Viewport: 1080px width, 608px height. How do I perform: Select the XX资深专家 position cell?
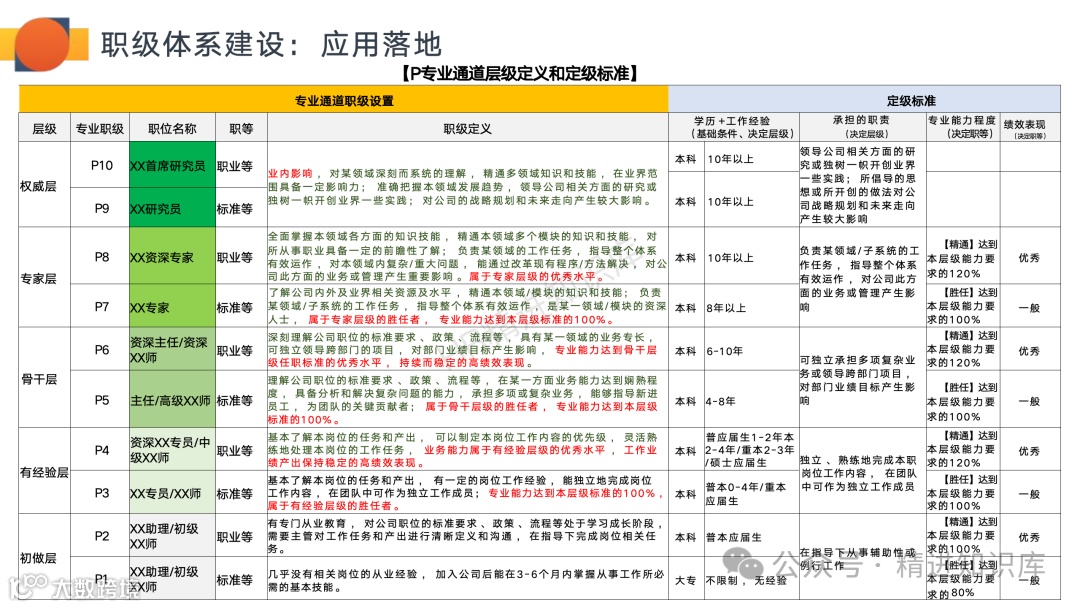pyautogui.click(x=172, y=257)
